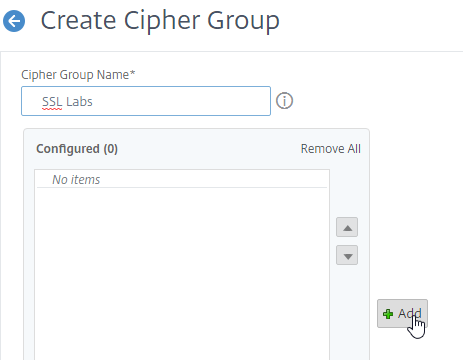Click the "(0)" count next to Configured
The width and height of the screenshot is (463, 360).
(111, 149)
